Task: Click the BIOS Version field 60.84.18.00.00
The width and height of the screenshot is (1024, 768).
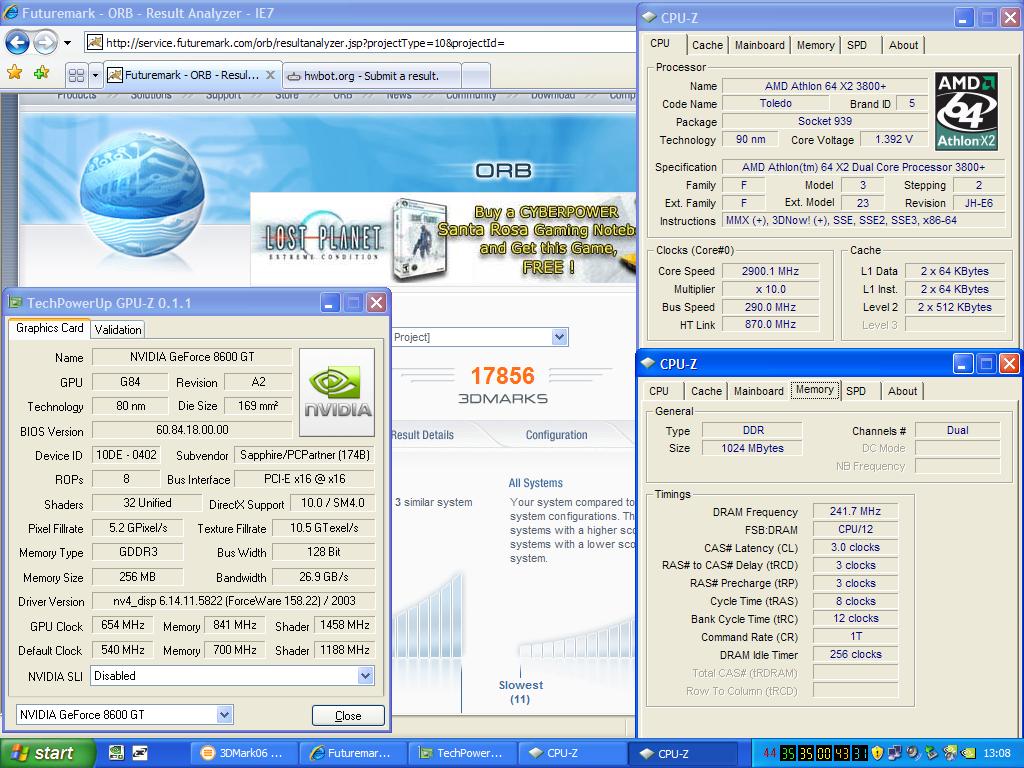Action: point(192,430)
